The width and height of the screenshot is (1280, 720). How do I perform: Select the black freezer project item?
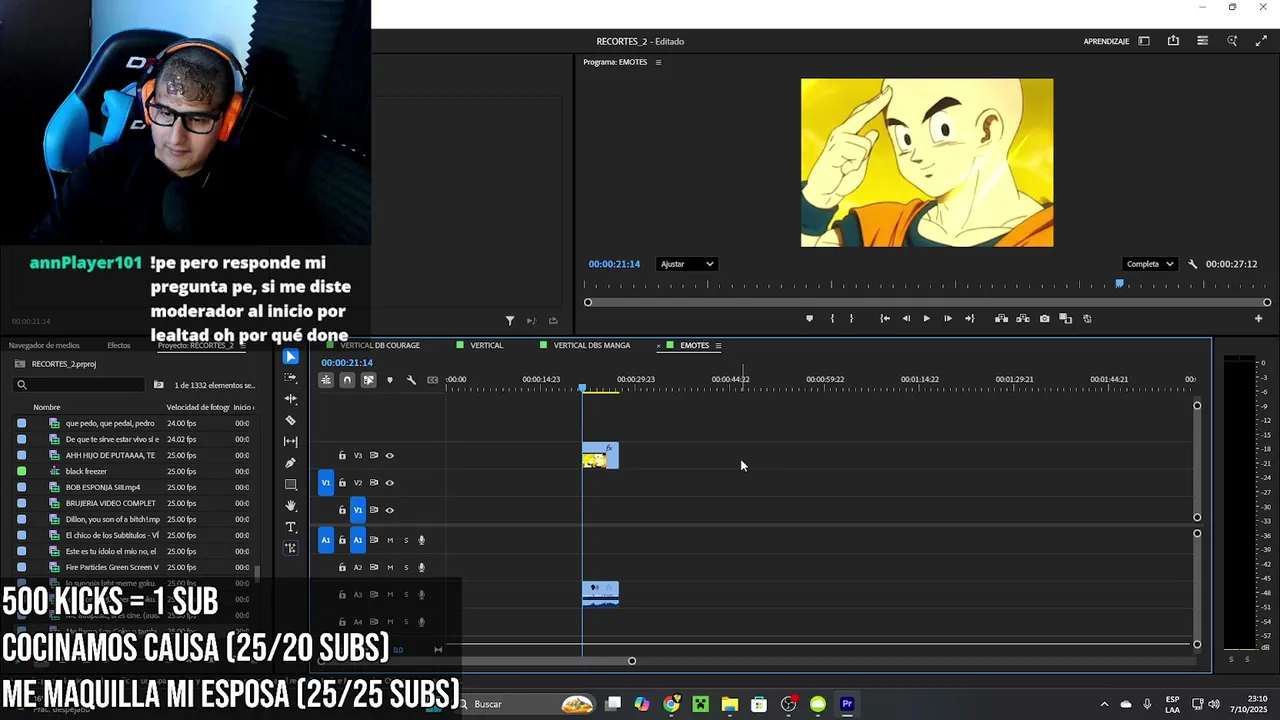[86, 471]
